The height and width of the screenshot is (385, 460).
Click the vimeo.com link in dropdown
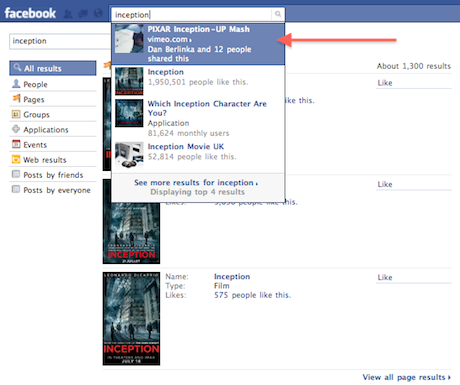pos(169,39)
